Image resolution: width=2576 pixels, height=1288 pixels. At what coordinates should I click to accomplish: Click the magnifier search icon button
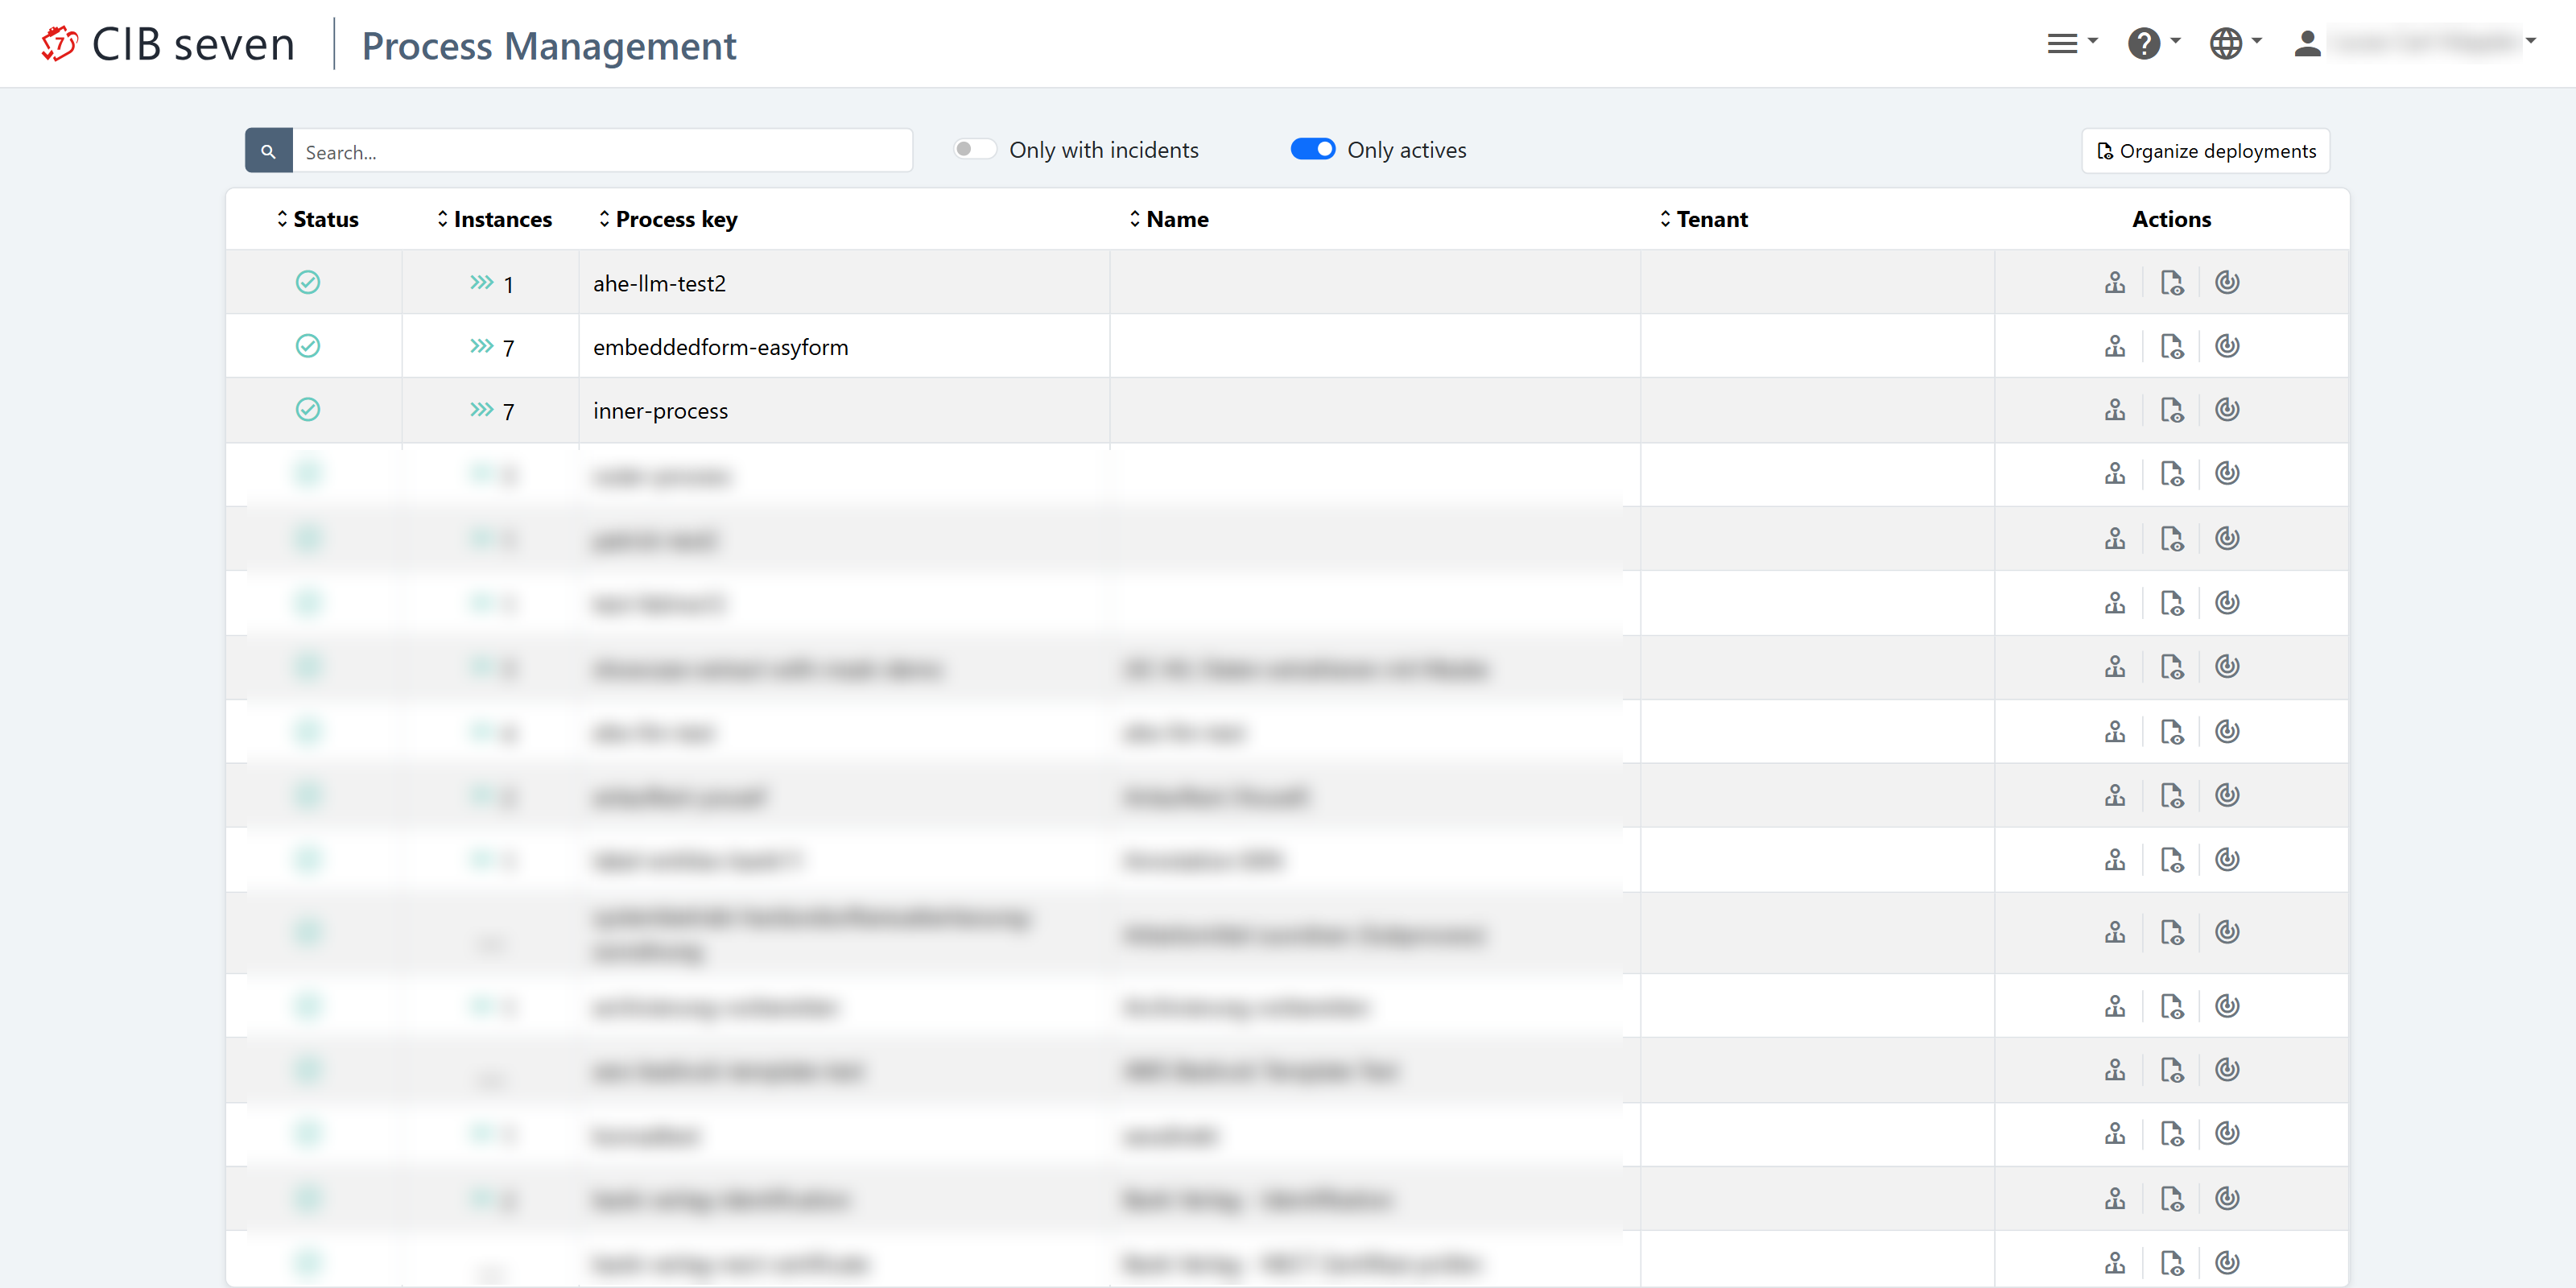(268, 151)
